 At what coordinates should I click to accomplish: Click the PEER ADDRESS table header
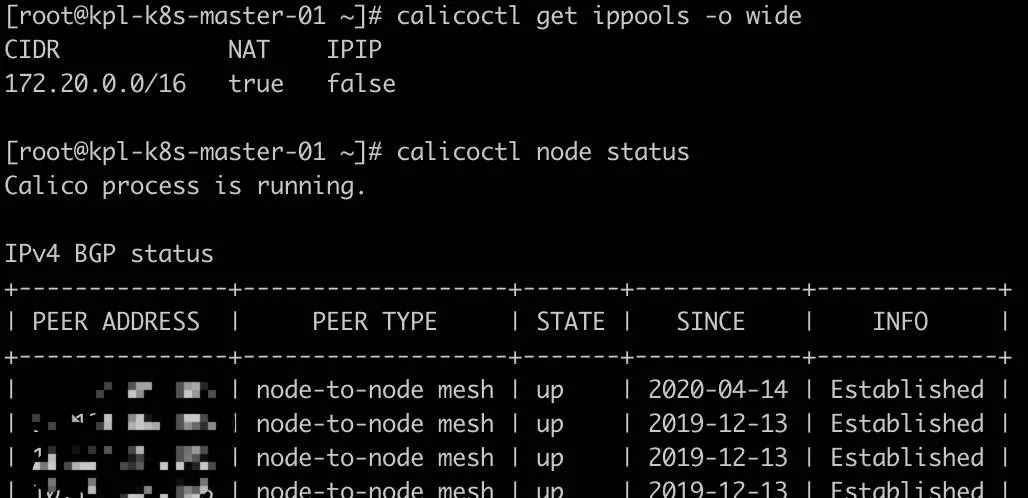[x=116, y=322]
